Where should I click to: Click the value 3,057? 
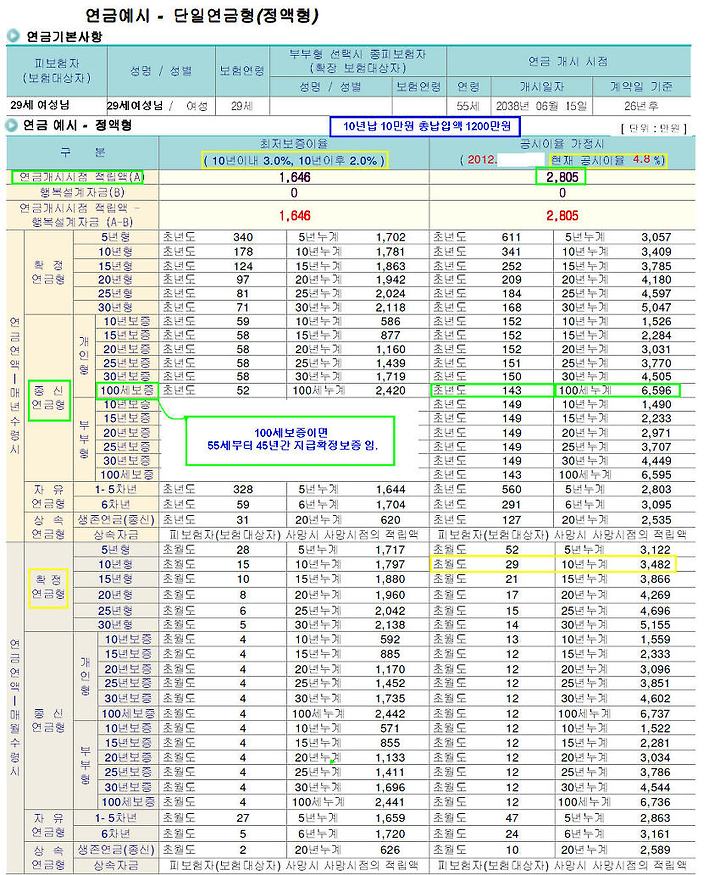tap(656, 237)
